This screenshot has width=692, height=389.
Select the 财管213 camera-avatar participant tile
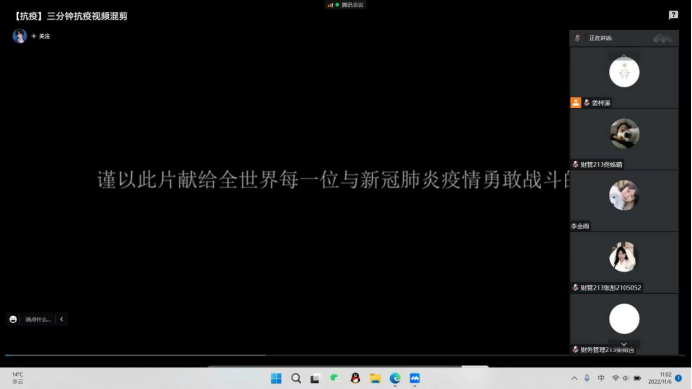click(624, 139)
